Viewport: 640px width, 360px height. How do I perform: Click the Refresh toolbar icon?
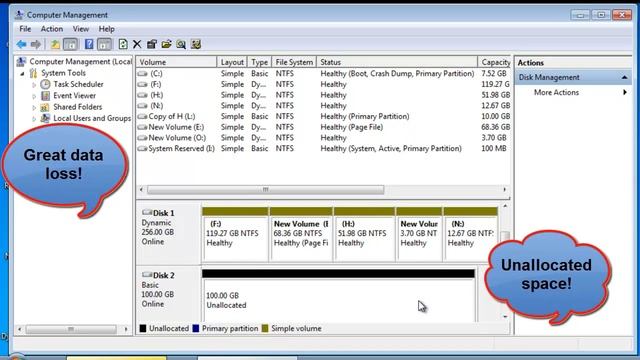123,44
